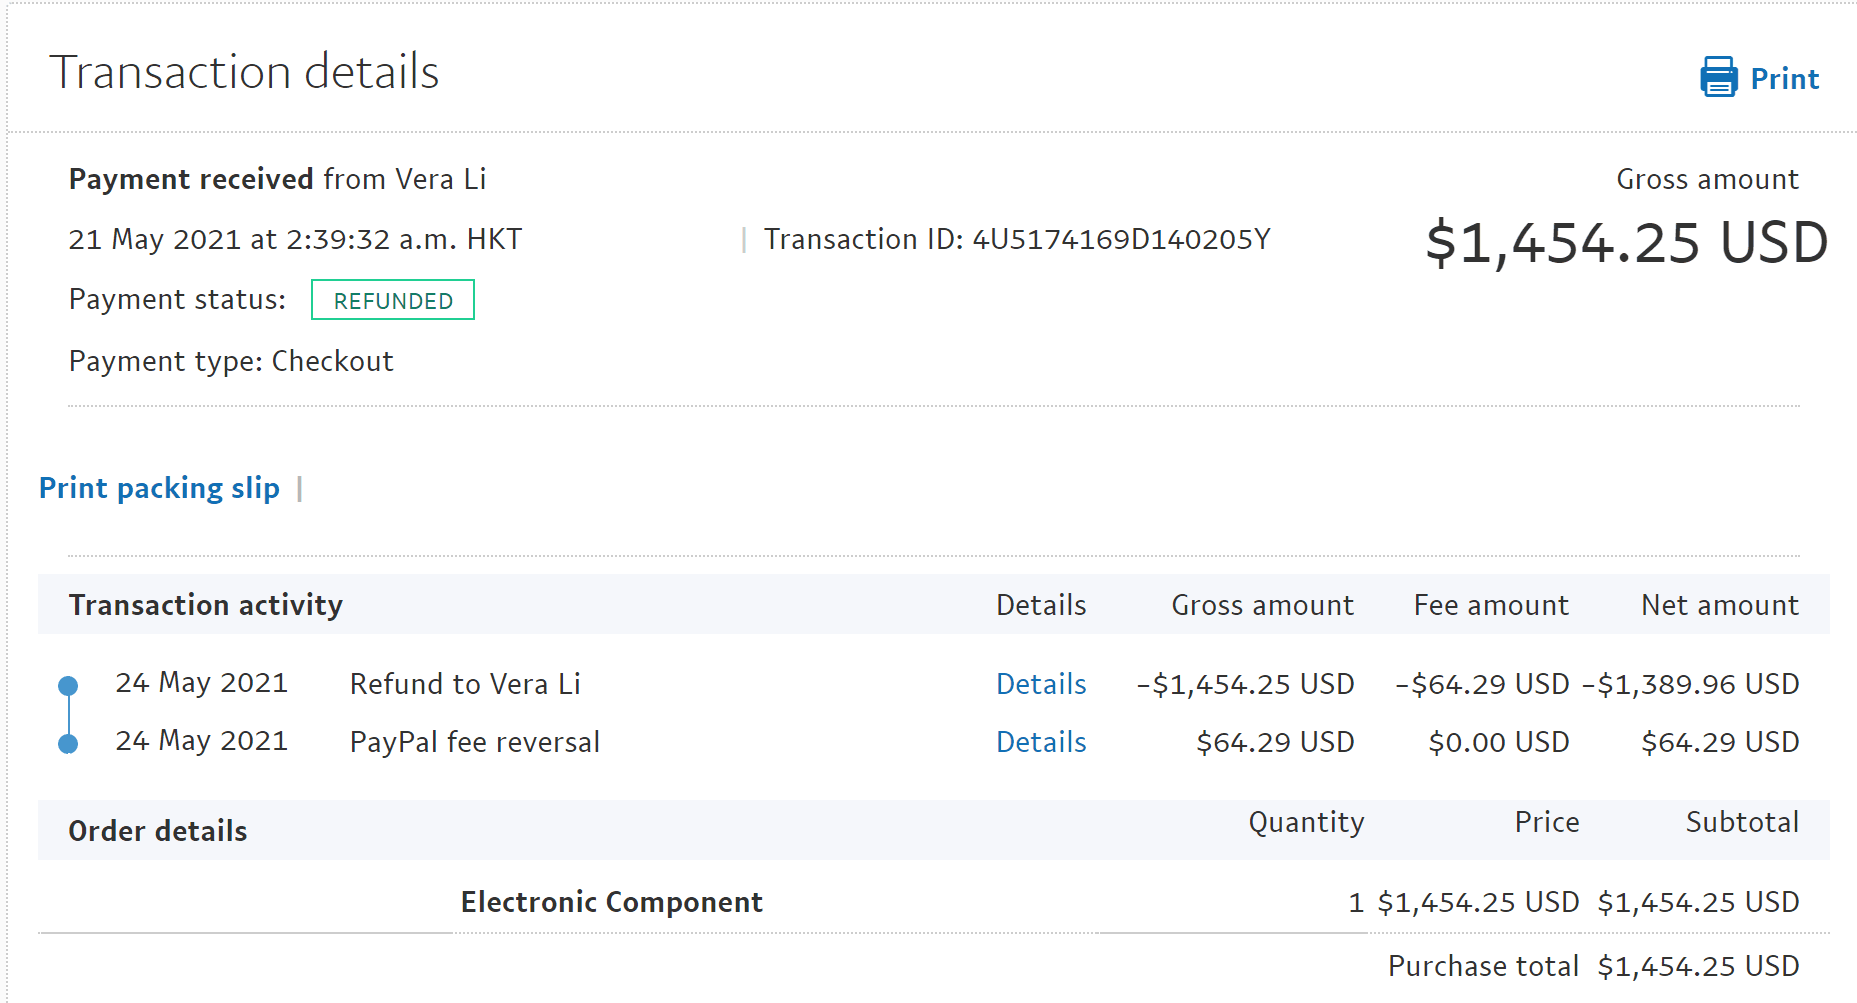Click the Purchase total label
The width and height of the screenshot is (1857, 1003).
pos(1482,966)
